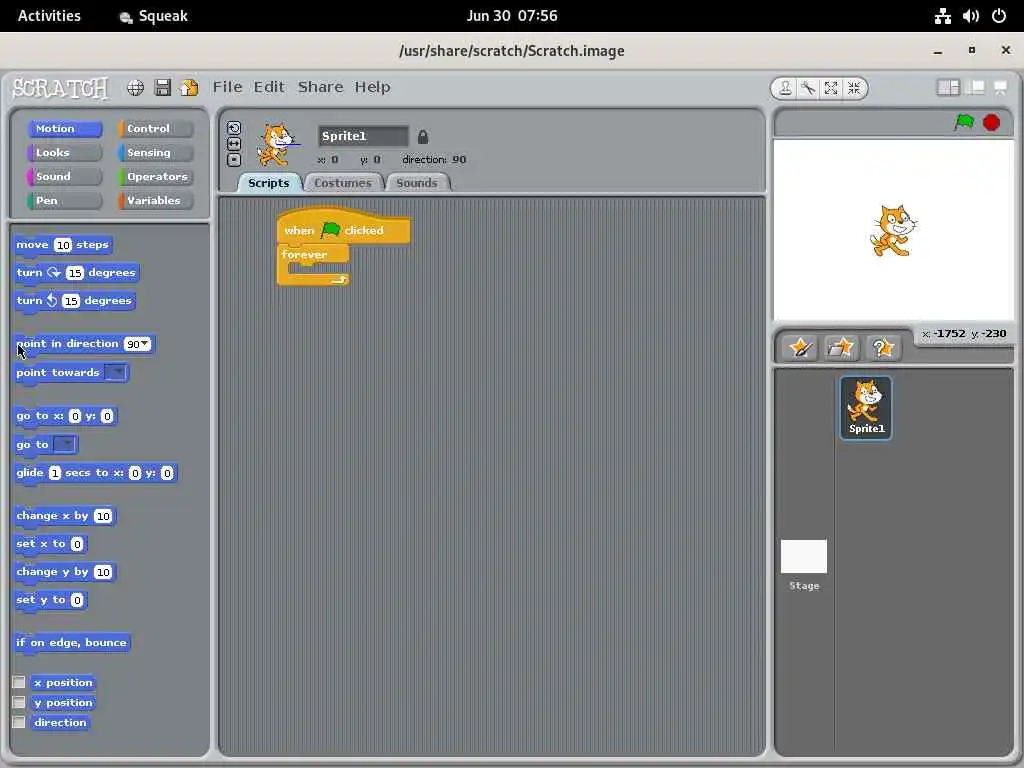Select the Looks block category
Image resolution: width=1024 pixels, height=768 pixels.
pyautogui.click(x=65, y=153)
